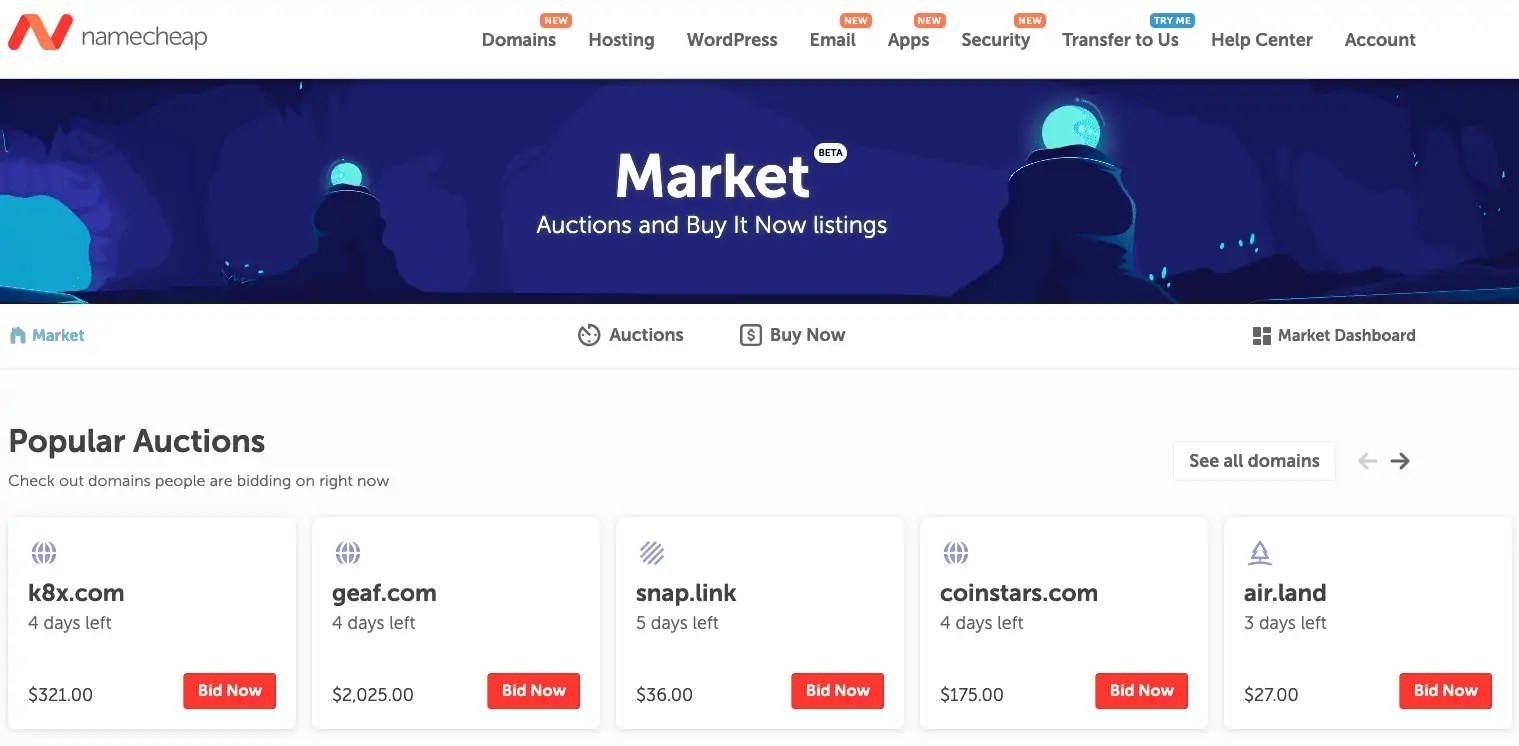Click the right arrow to browse more auctions
The image size is (1519, 746).
coord(1400,461)
